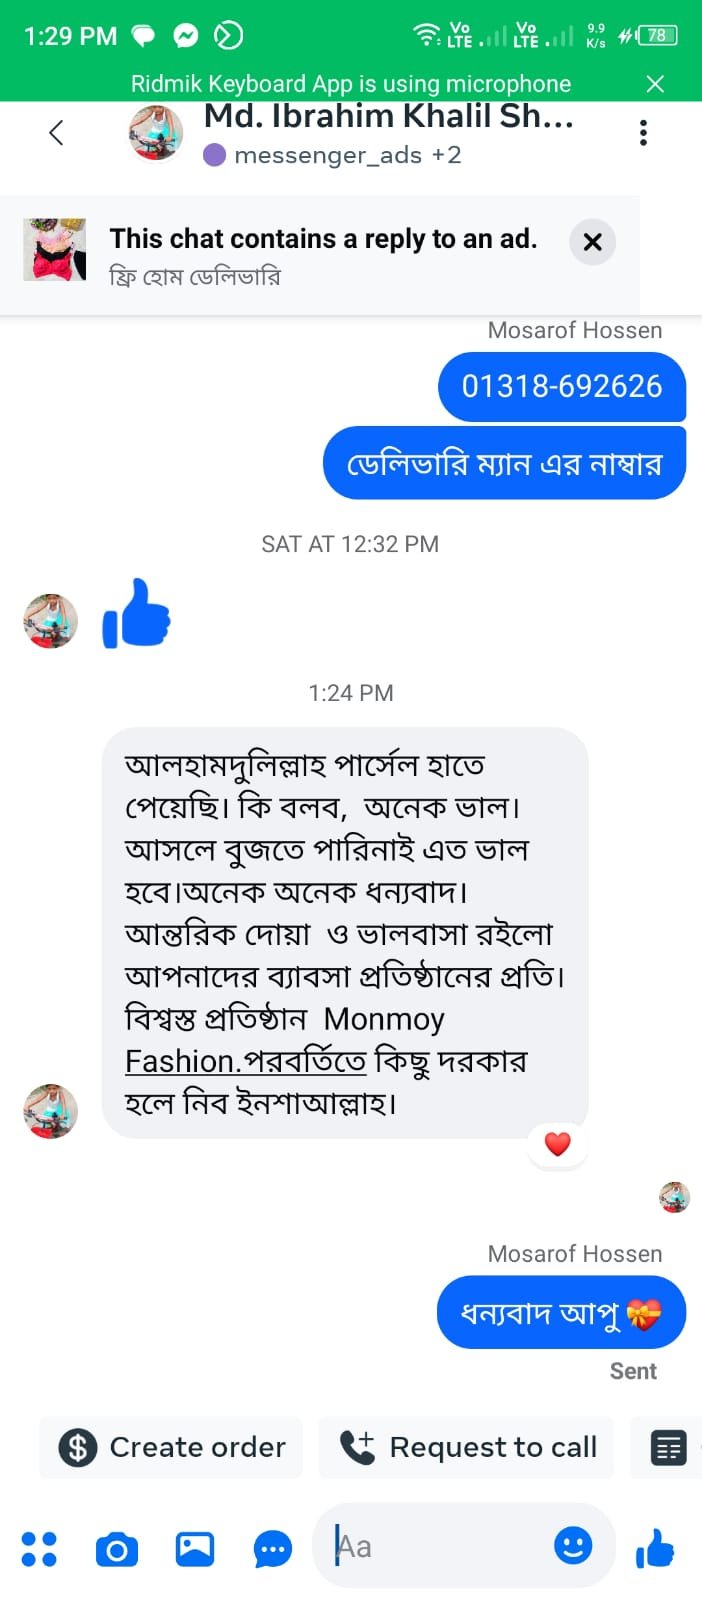Screen dimensions: 702x1600
Task: Send a thumbs-up like
Action: (x=656, y=1549)
